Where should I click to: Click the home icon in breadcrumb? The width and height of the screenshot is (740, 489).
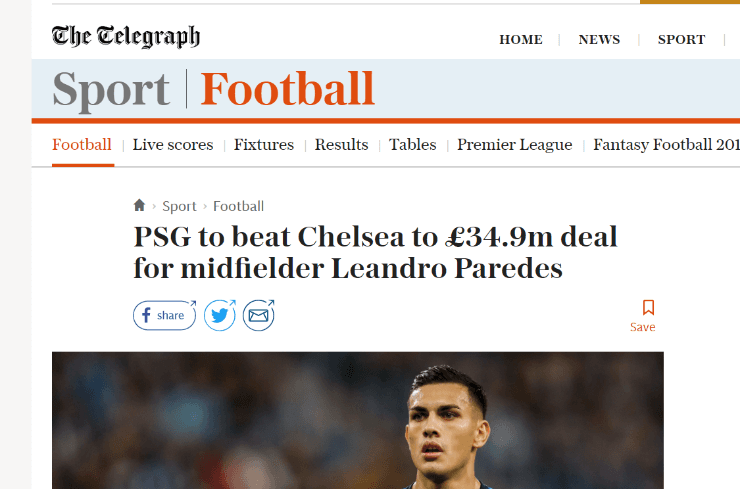point(139,206)
